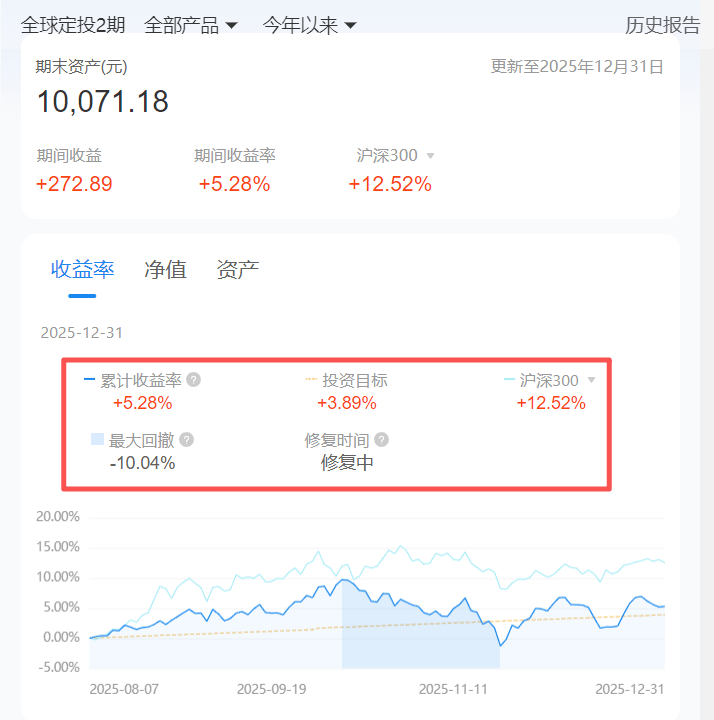Toggle the 最大回撤 shaded legend square

click(97, 439)
